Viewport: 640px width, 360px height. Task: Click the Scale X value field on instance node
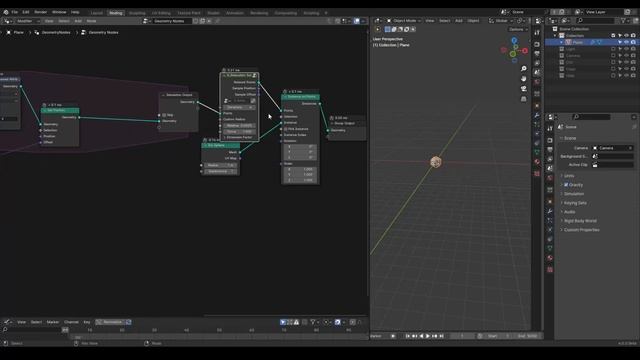click(300, 169)
